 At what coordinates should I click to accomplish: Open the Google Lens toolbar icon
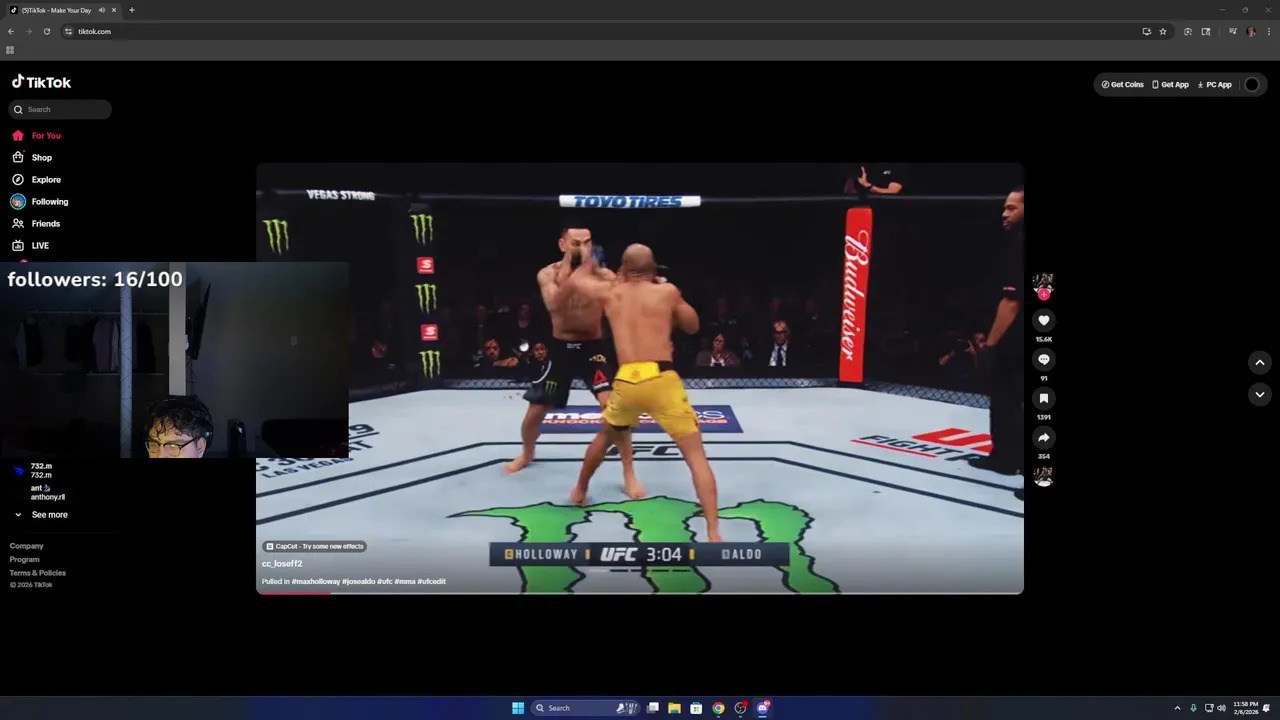[1187, 31]
